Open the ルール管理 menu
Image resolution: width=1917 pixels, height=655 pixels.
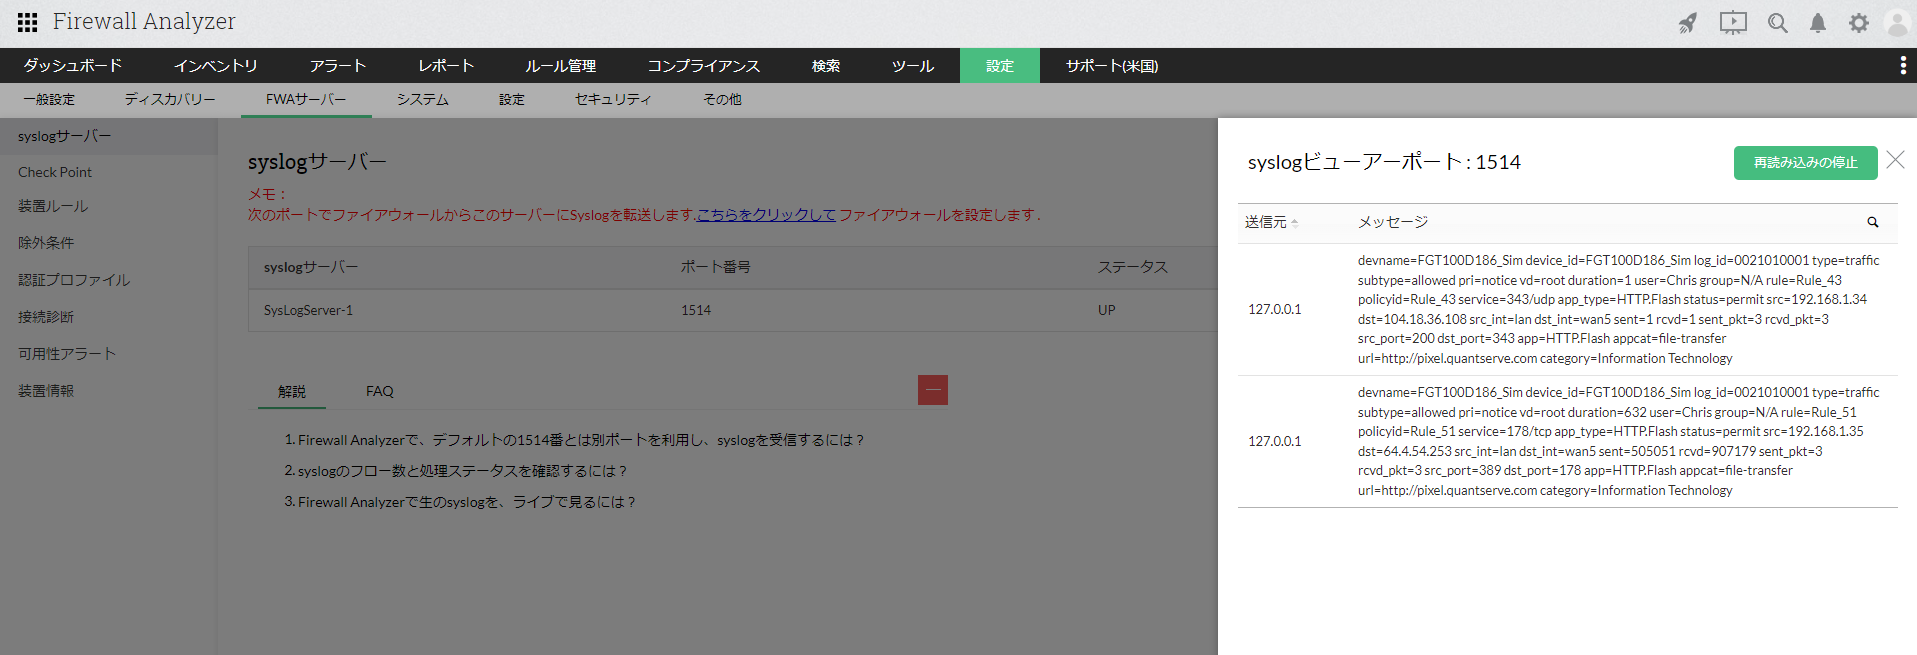[x=560, y=66]
